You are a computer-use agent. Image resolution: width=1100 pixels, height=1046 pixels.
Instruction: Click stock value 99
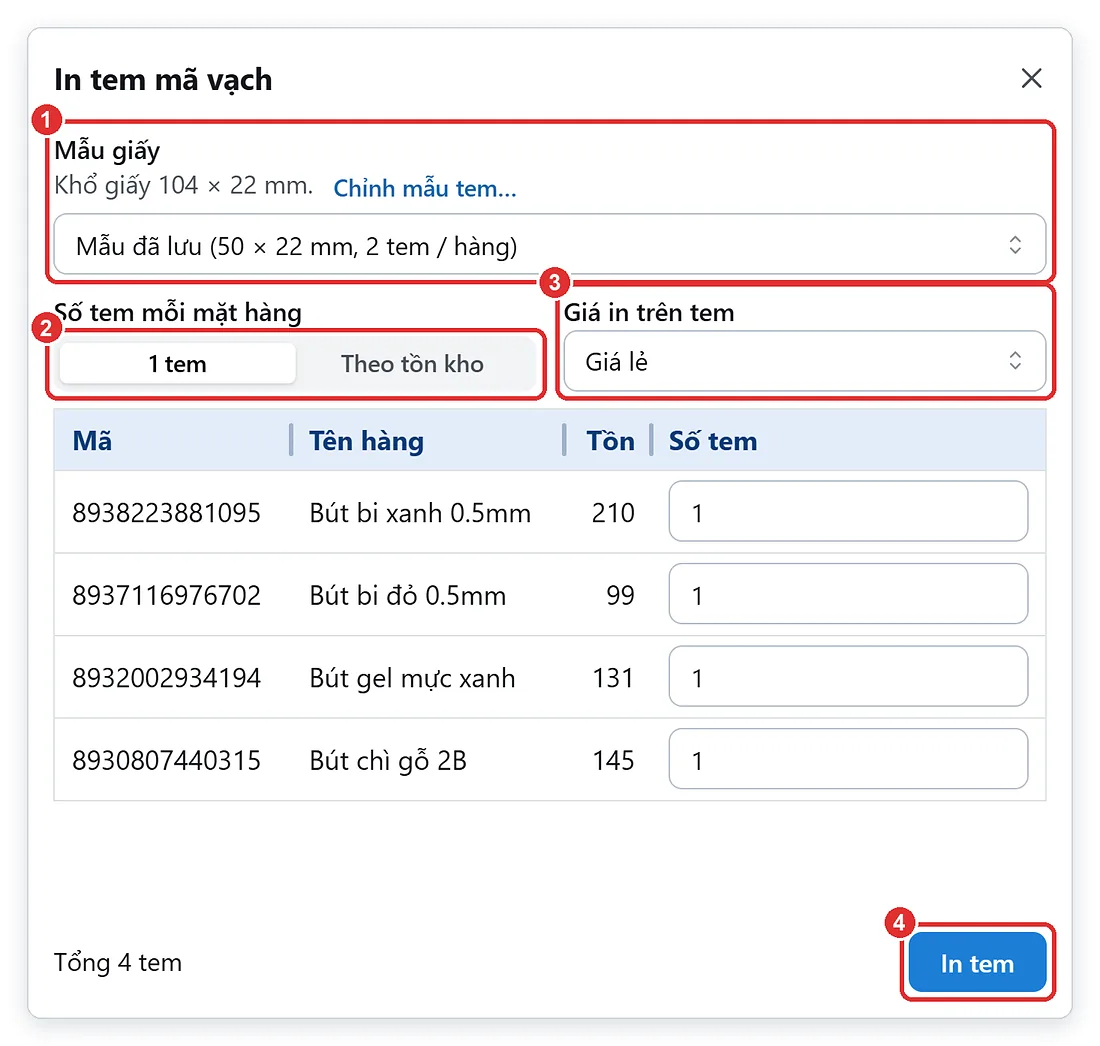coord(620,596)
